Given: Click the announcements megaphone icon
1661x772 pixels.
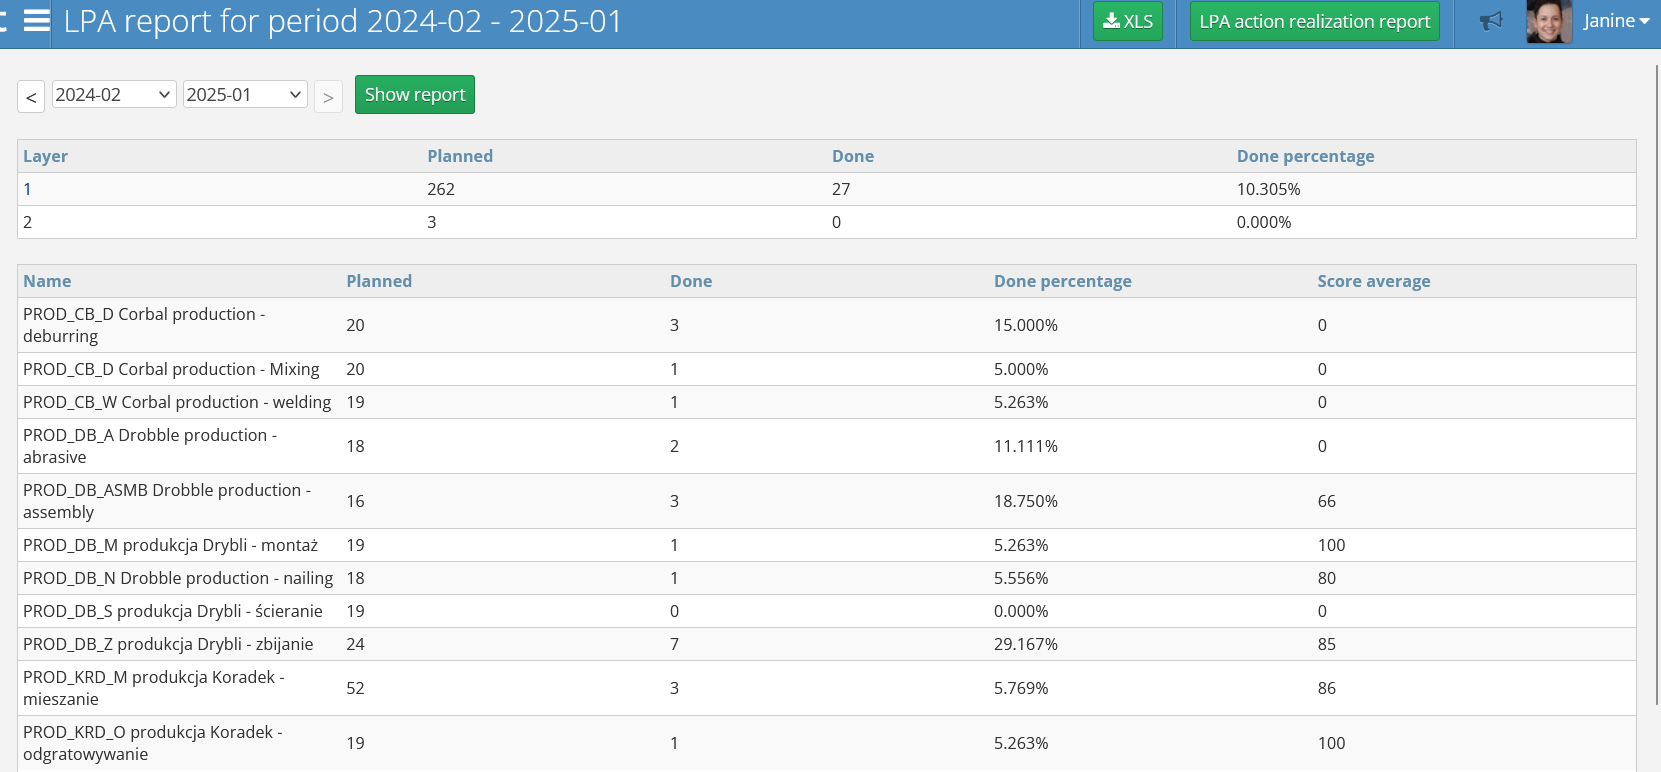Looking at the screenshot, I should point(1491,21).
